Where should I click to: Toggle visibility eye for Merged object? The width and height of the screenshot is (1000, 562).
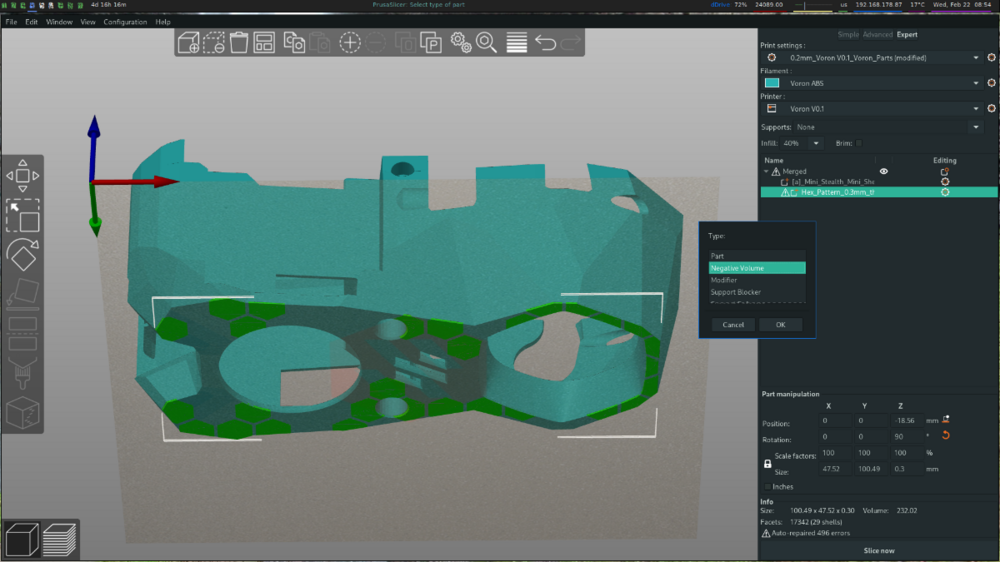[x=883, y=171]
